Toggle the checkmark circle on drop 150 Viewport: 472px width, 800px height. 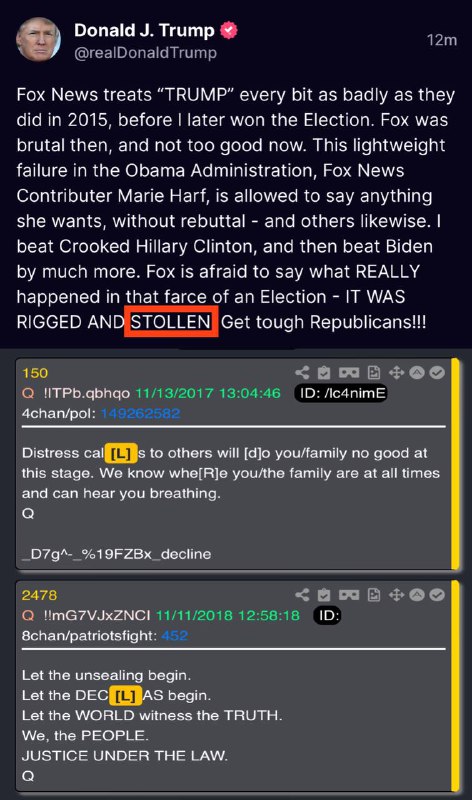[x=437, y=373]
